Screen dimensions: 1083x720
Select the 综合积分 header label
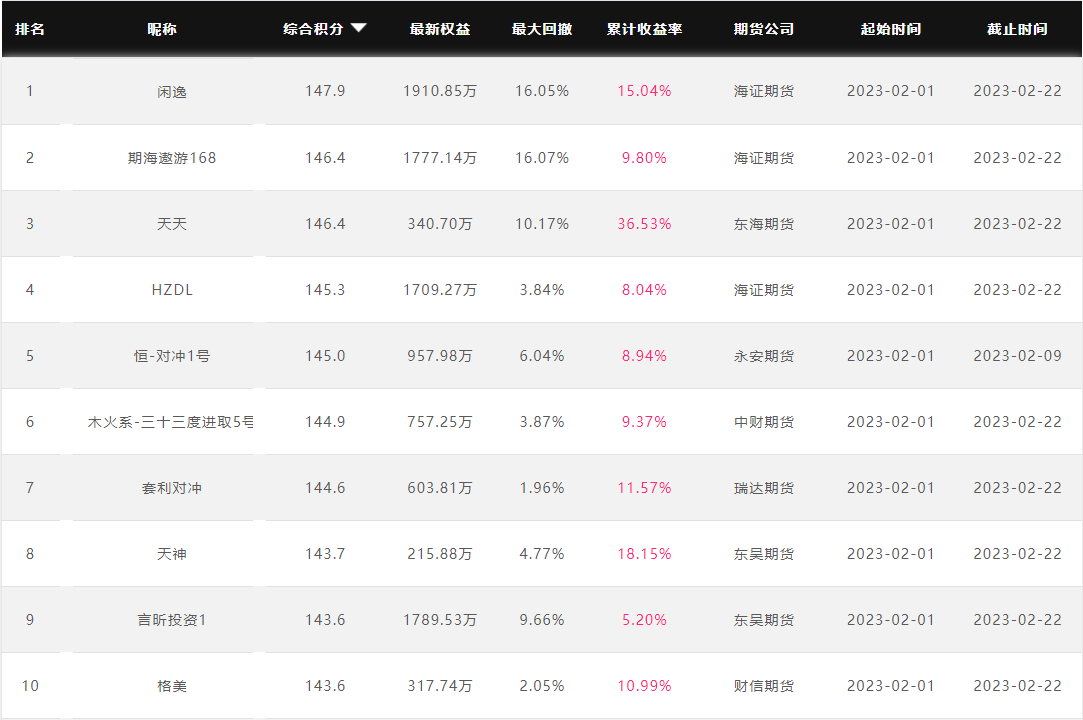pyautogui.click(x=314, y=29)
